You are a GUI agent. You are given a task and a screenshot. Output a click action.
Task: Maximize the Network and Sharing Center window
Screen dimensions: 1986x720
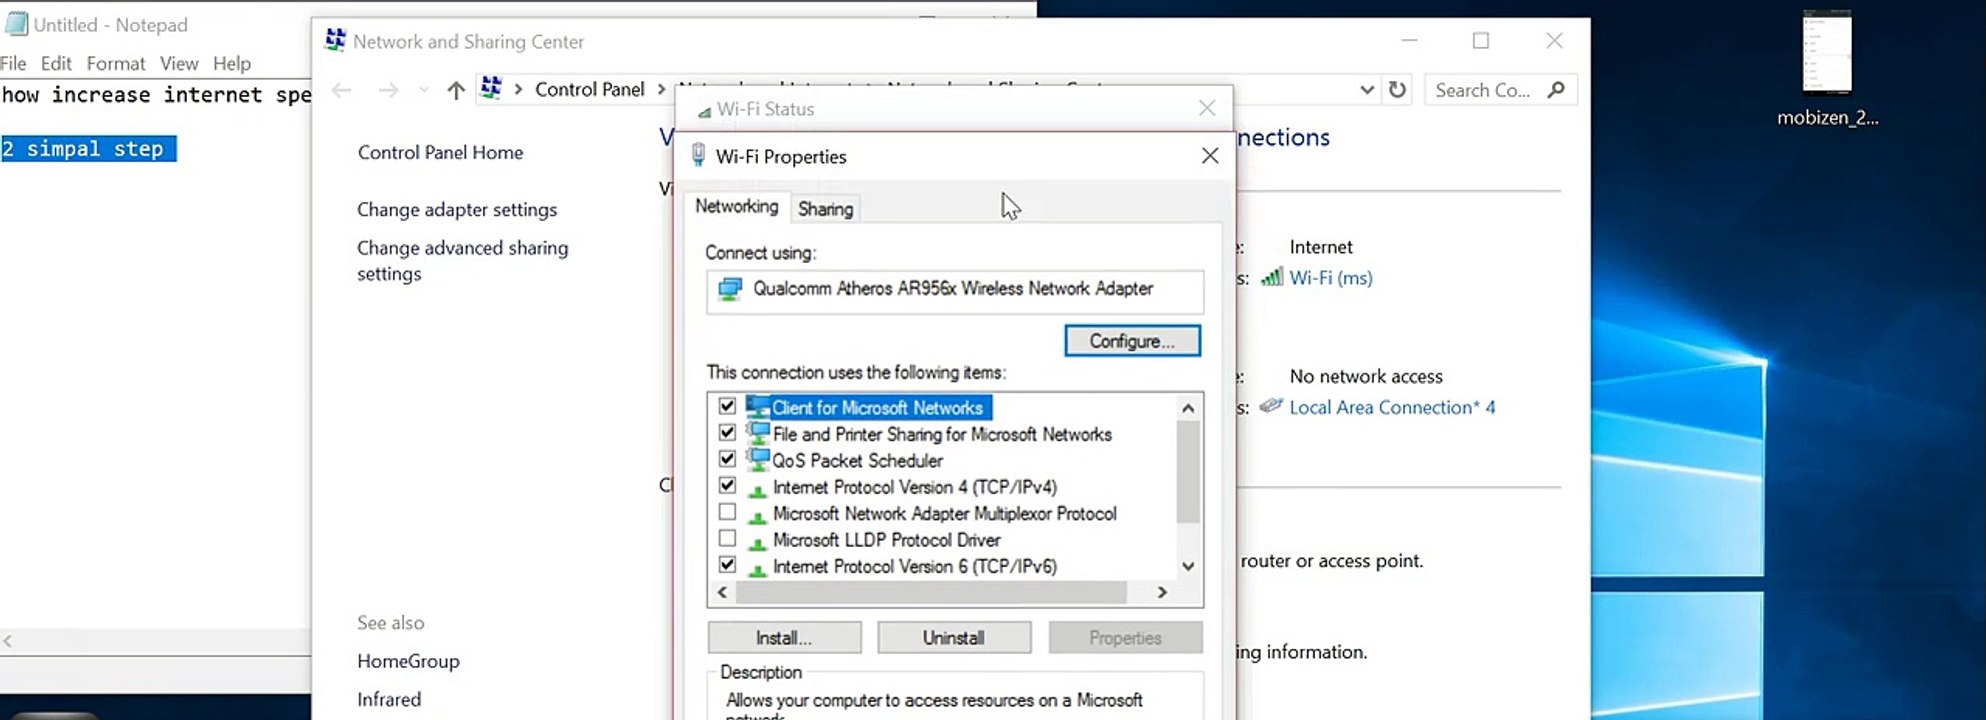point(1481,40)
